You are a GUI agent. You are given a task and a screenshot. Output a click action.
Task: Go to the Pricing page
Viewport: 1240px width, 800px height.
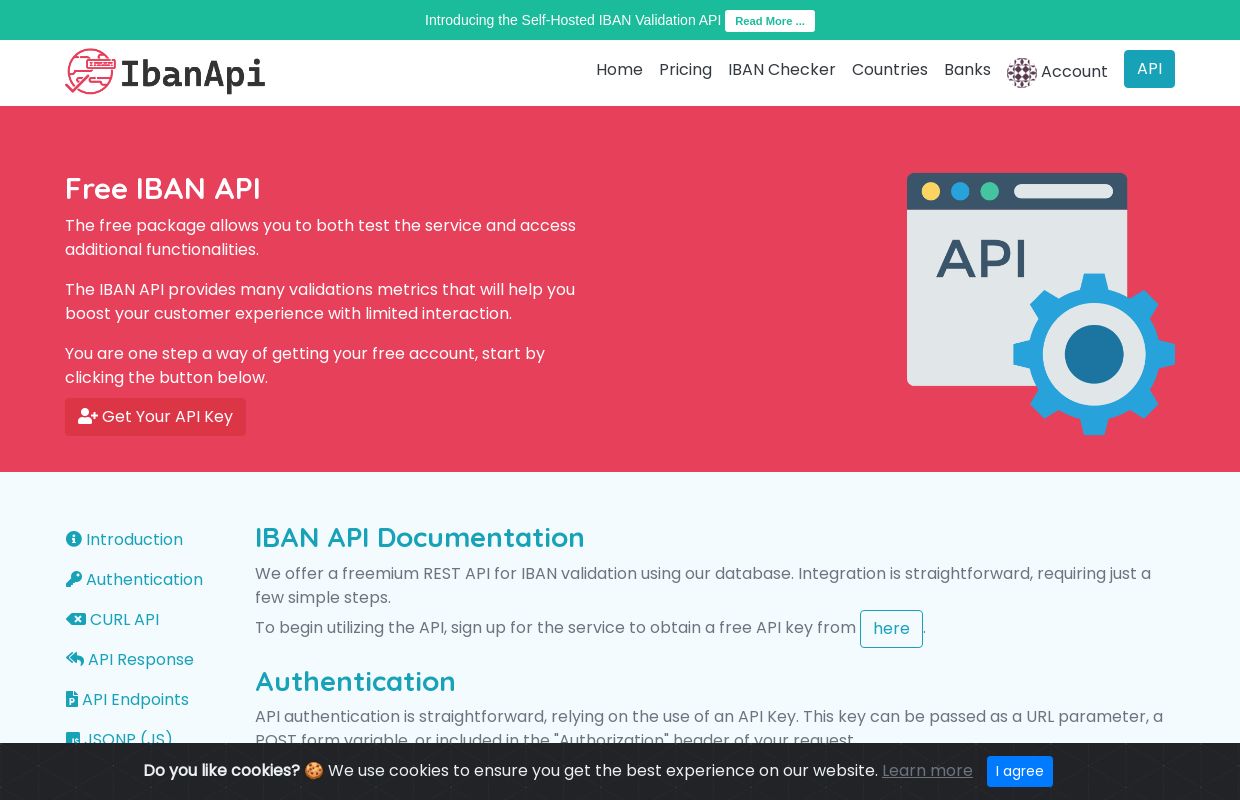(x=685, y=69)
